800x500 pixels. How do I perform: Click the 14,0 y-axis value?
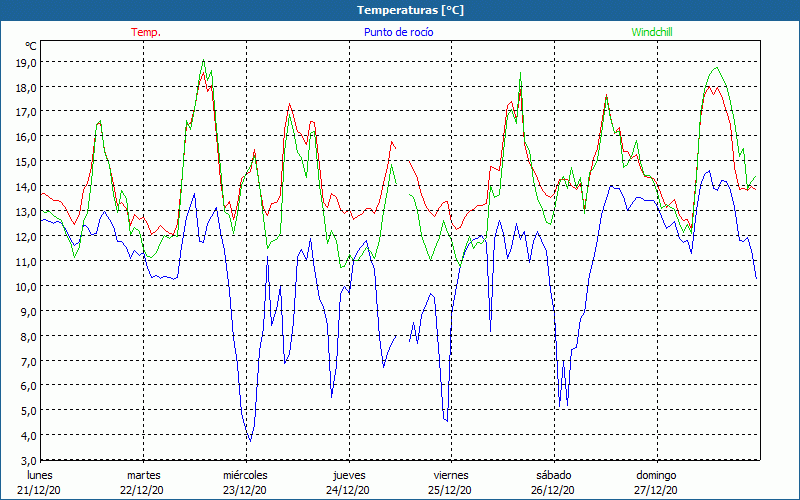click(26, 187)
